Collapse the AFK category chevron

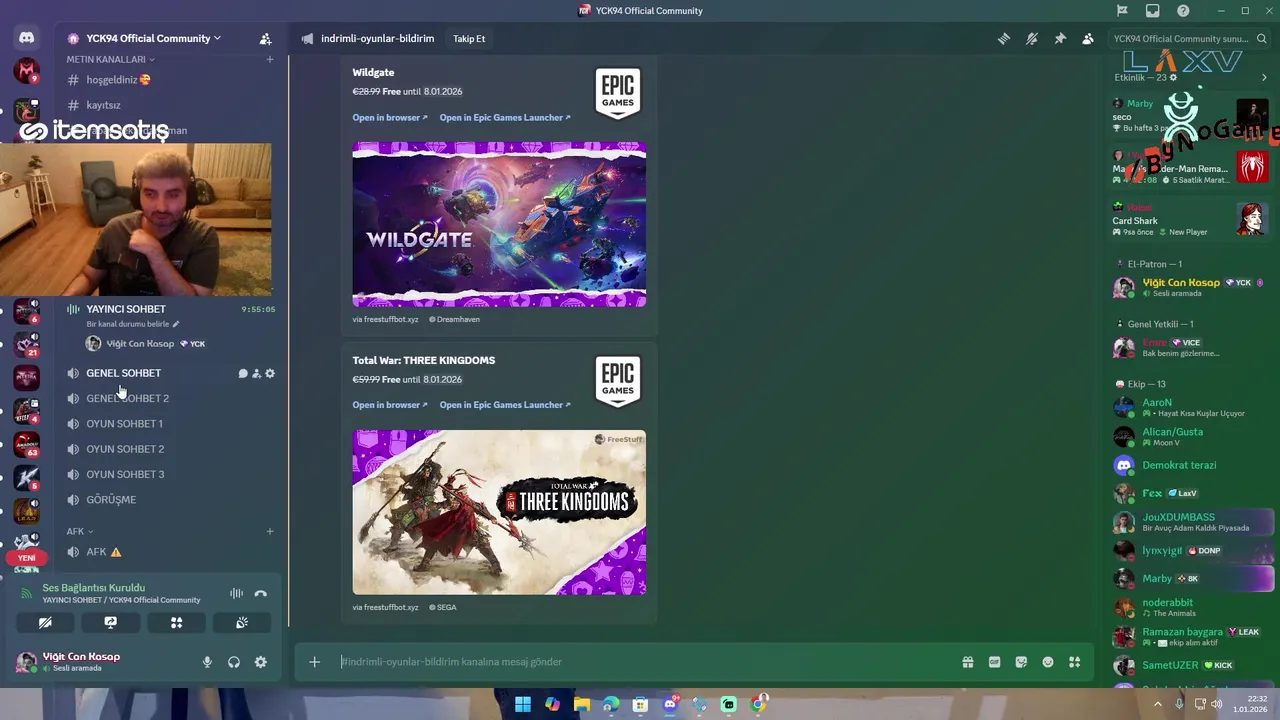(x=90, y=532)
